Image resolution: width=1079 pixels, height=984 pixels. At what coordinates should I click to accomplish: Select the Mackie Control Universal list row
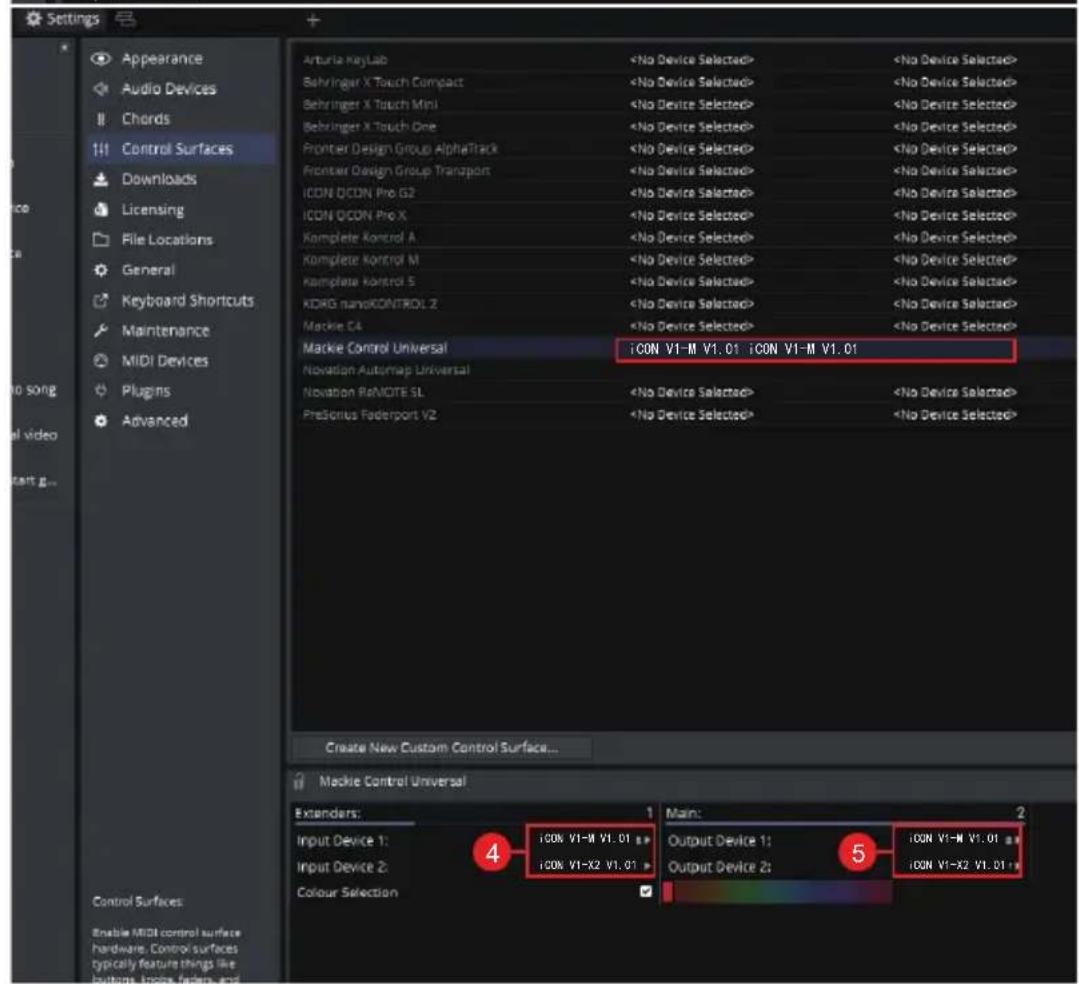point(685,348)
